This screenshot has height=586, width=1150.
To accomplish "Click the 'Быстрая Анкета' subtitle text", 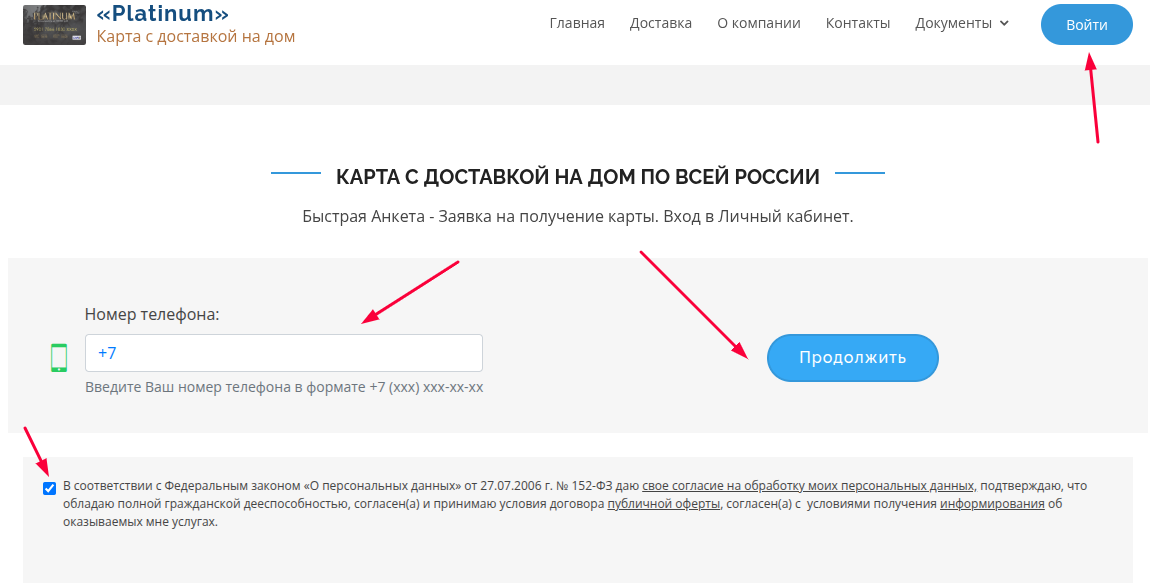I will 578,217.
